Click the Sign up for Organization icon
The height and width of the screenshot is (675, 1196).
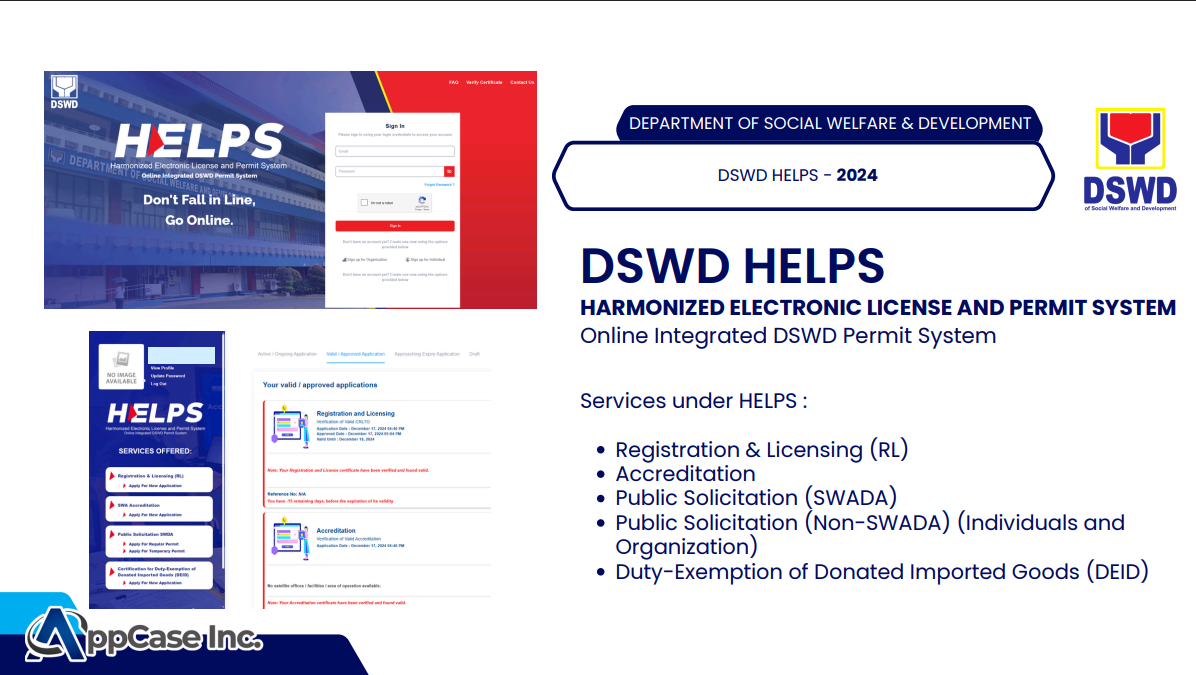(x=344, y=259)
